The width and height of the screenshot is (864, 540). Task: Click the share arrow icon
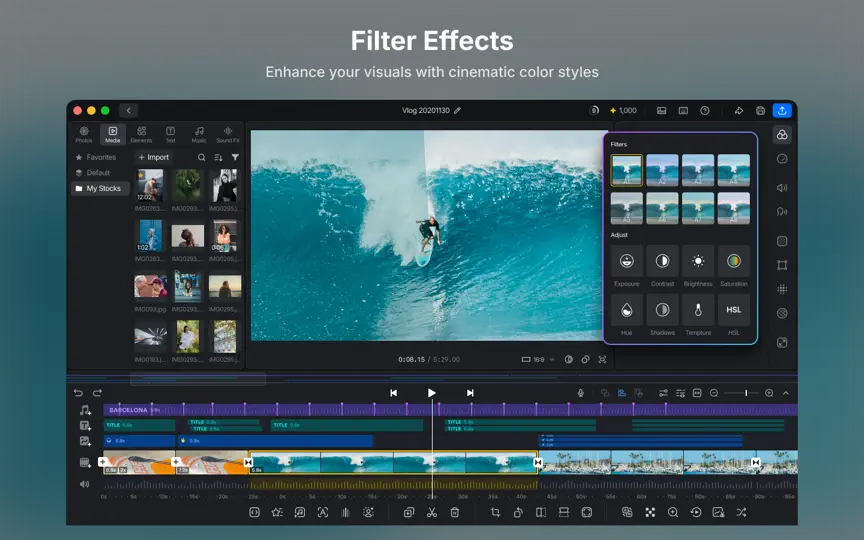tap(739, 110)
